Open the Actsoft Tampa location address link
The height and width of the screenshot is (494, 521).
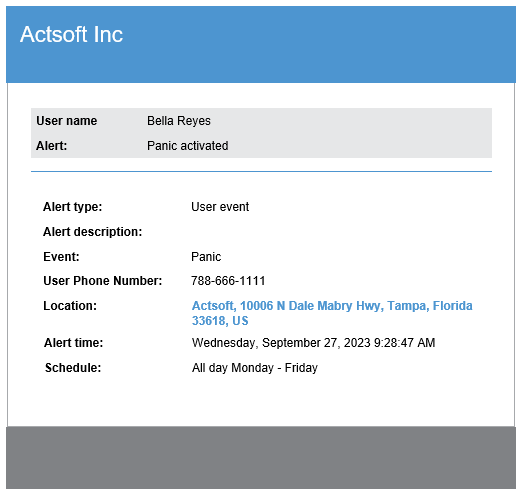point(332,313)
